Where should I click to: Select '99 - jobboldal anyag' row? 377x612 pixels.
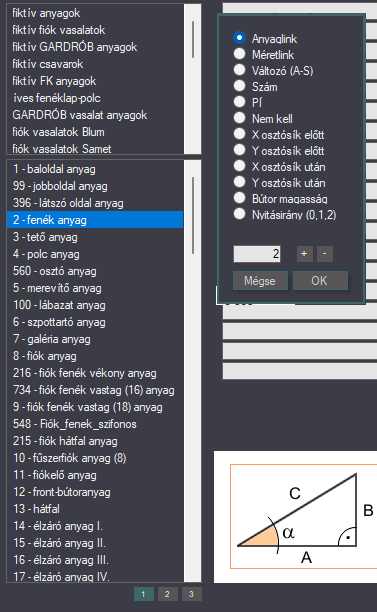click(95, 186)
